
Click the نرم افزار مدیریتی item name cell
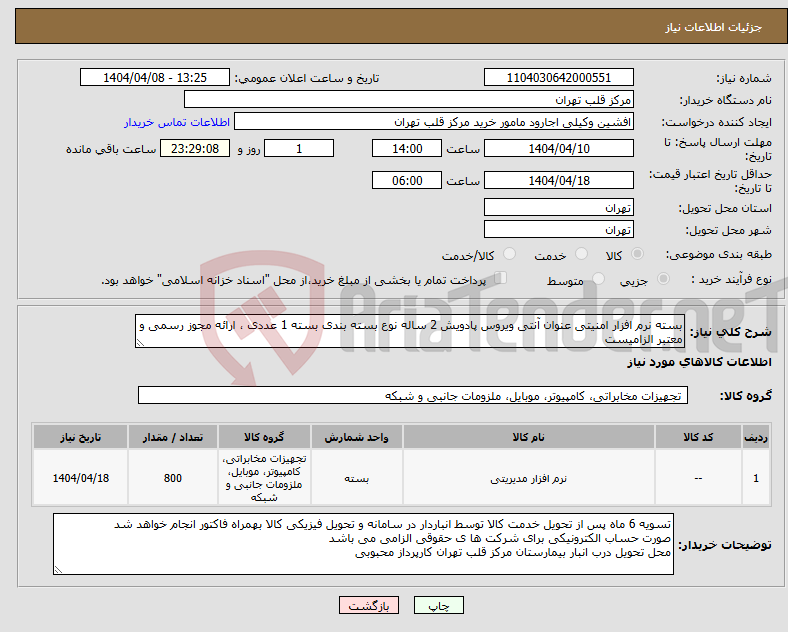pyautogui.click(x=528, y=478)
